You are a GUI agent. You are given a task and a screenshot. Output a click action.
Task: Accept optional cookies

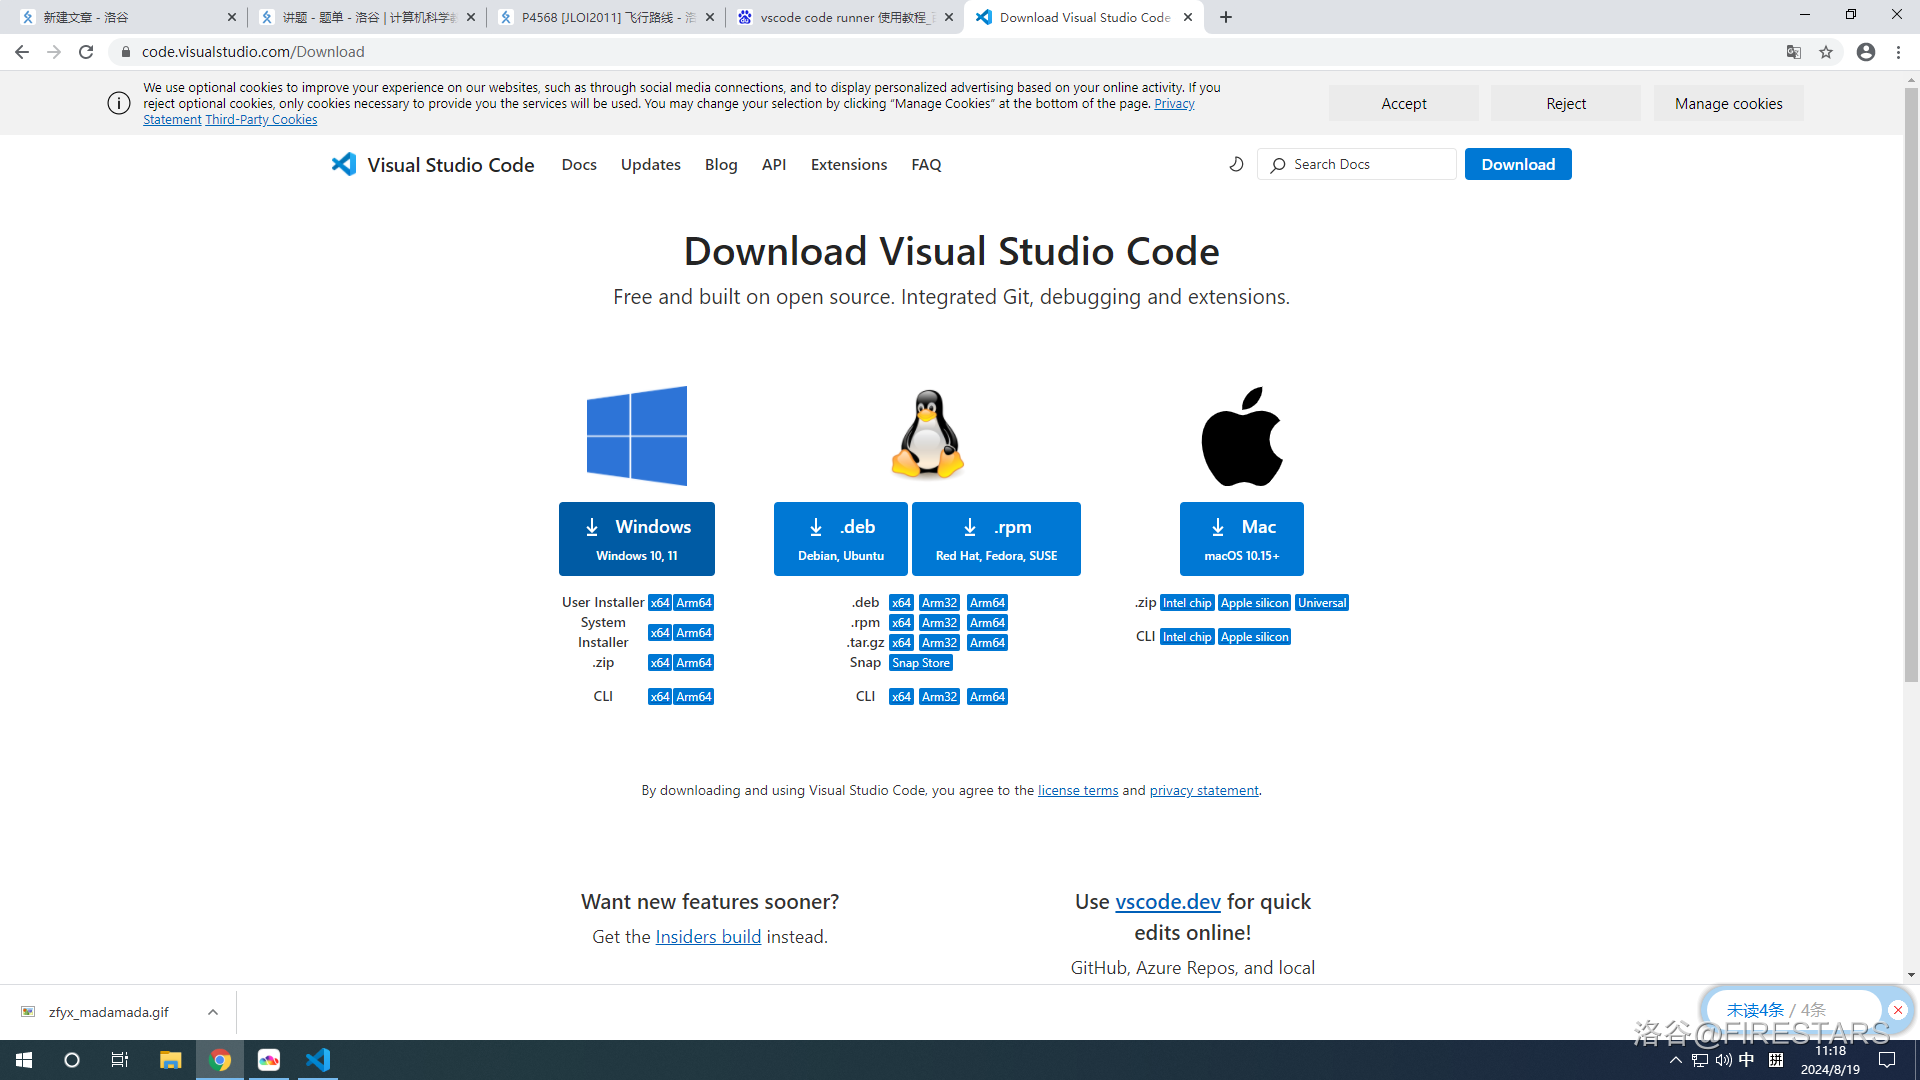click(1403, 103)
